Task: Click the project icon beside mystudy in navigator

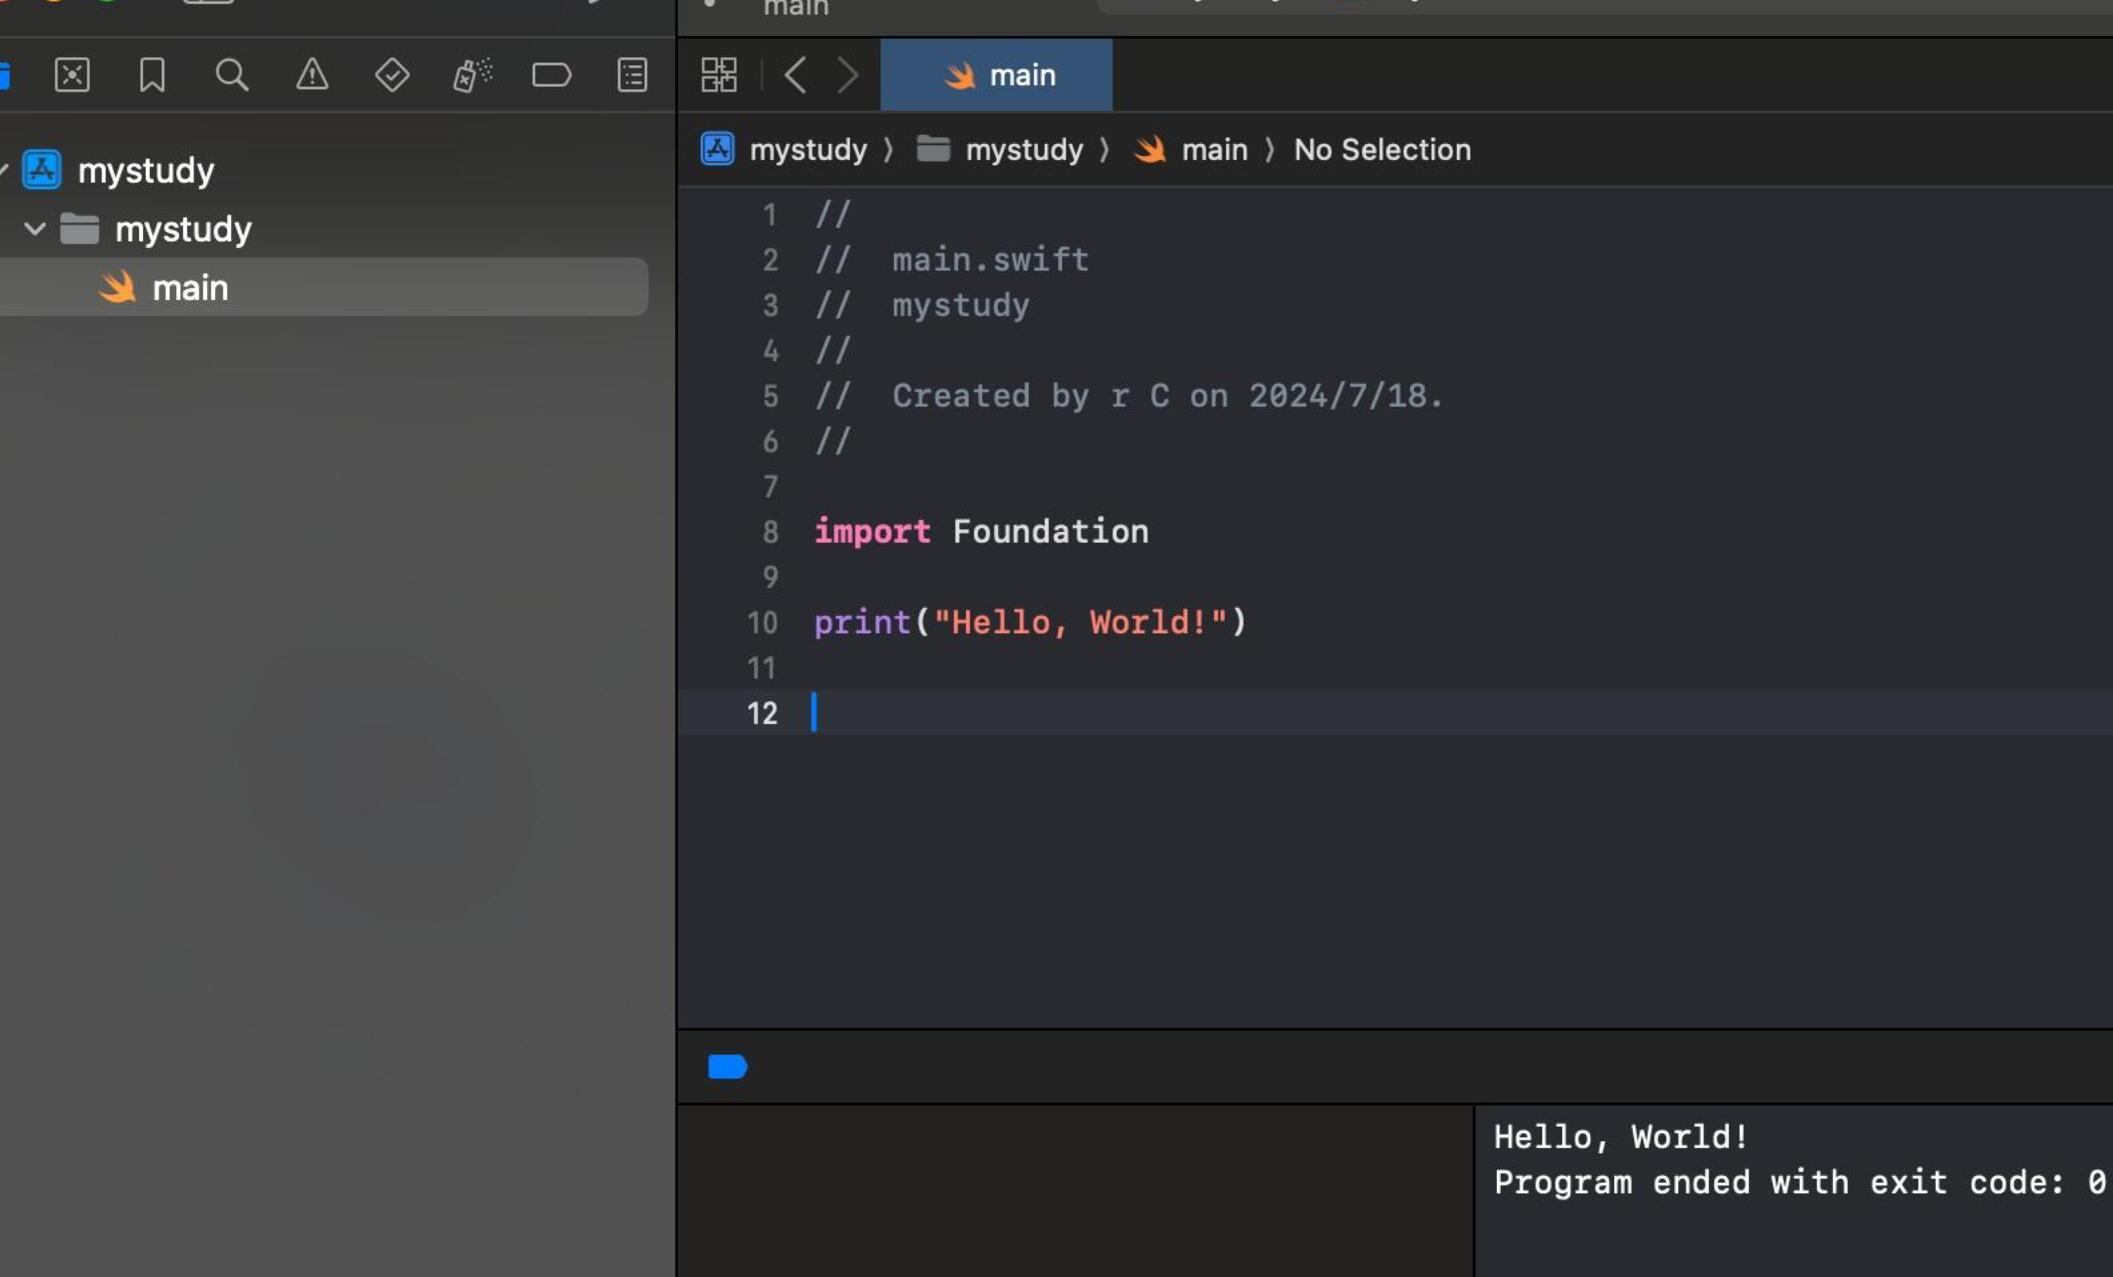Action: [42, 169]
